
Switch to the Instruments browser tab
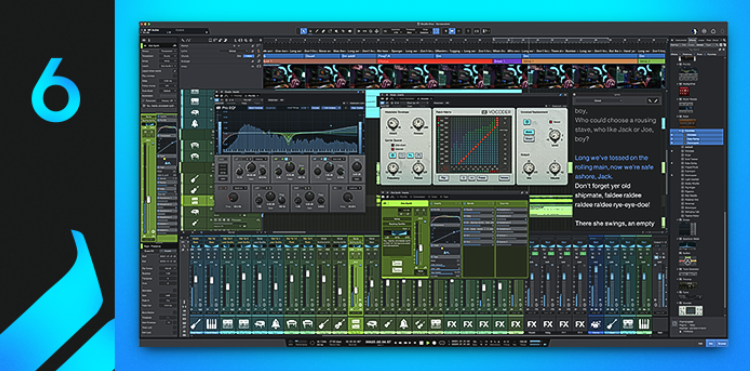pos(681,40)
